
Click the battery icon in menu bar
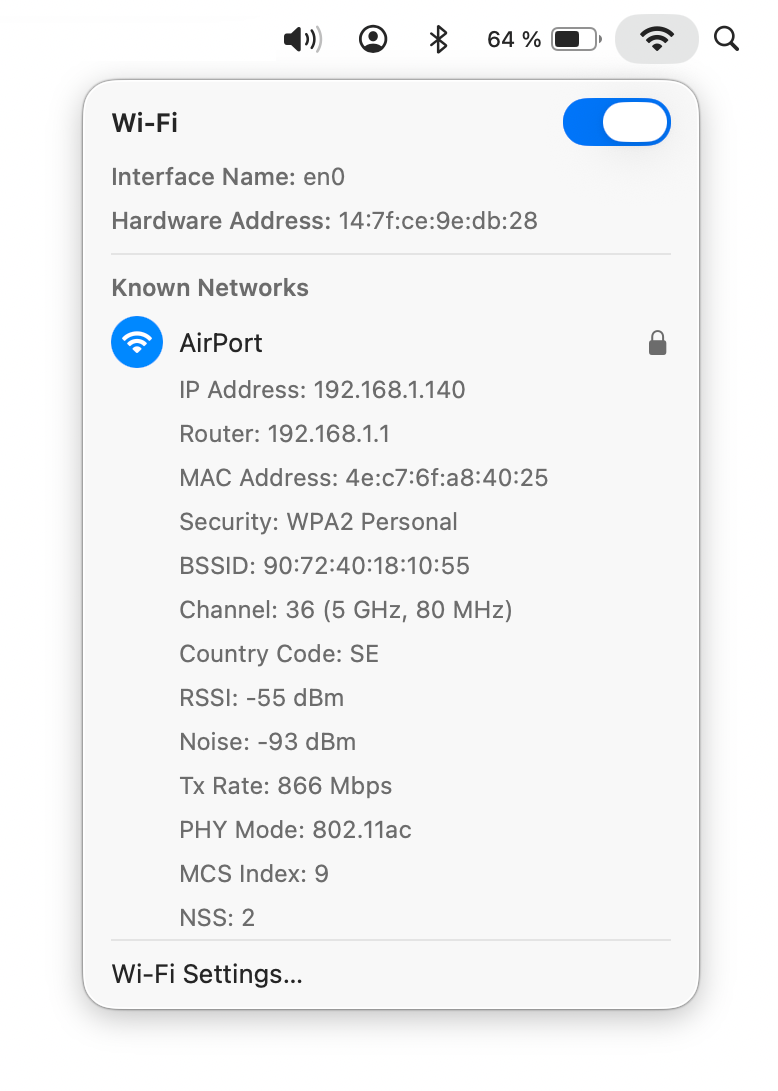point(577,39)
